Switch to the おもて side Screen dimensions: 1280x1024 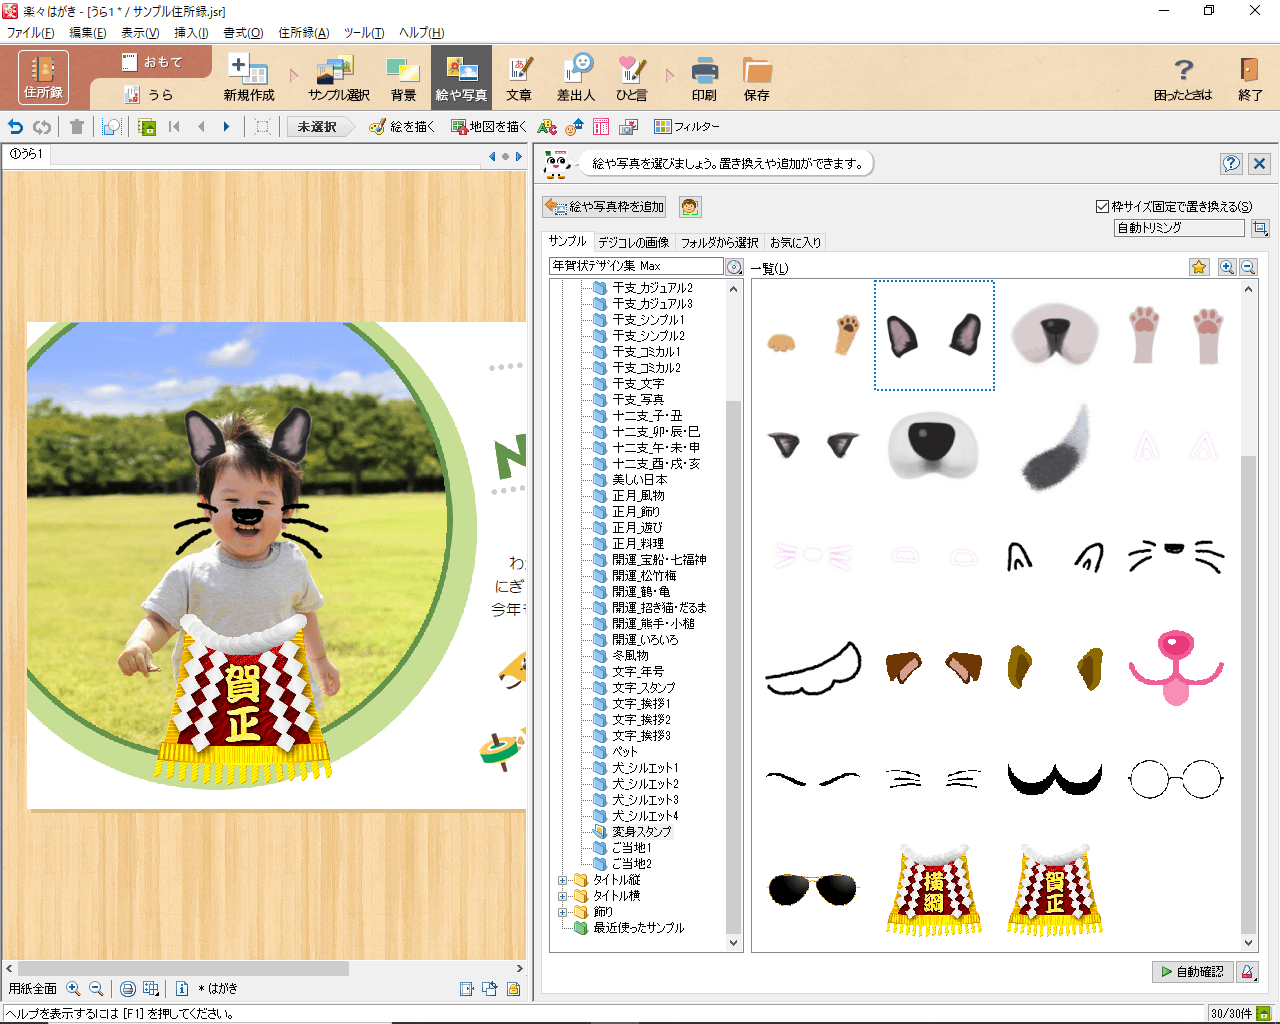152,62
